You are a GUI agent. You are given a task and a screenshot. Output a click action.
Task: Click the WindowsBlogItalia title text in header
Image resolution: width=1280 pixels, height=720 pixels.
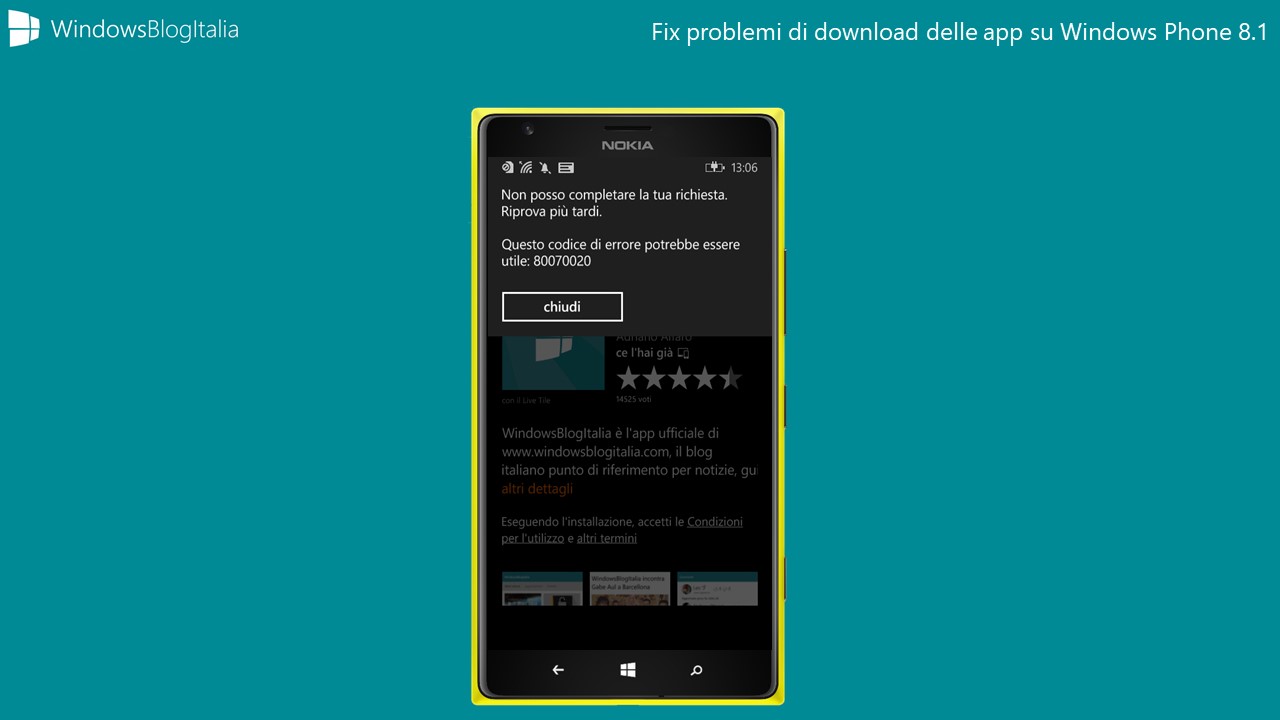(x=145, y=30)
